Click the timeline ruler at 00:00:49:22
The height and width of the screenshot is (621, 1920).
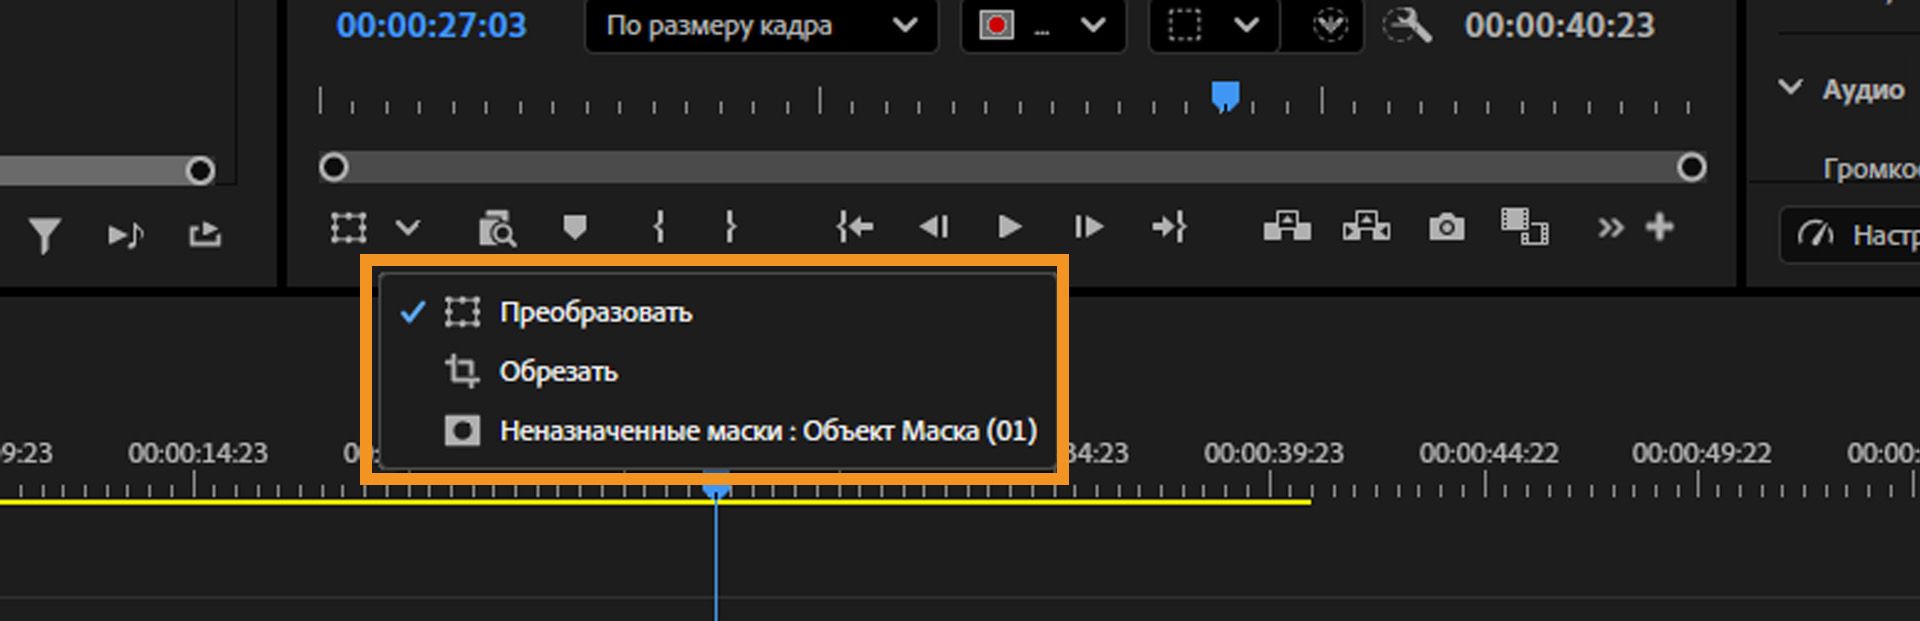pyautogui.click(x=1701, y=453)
